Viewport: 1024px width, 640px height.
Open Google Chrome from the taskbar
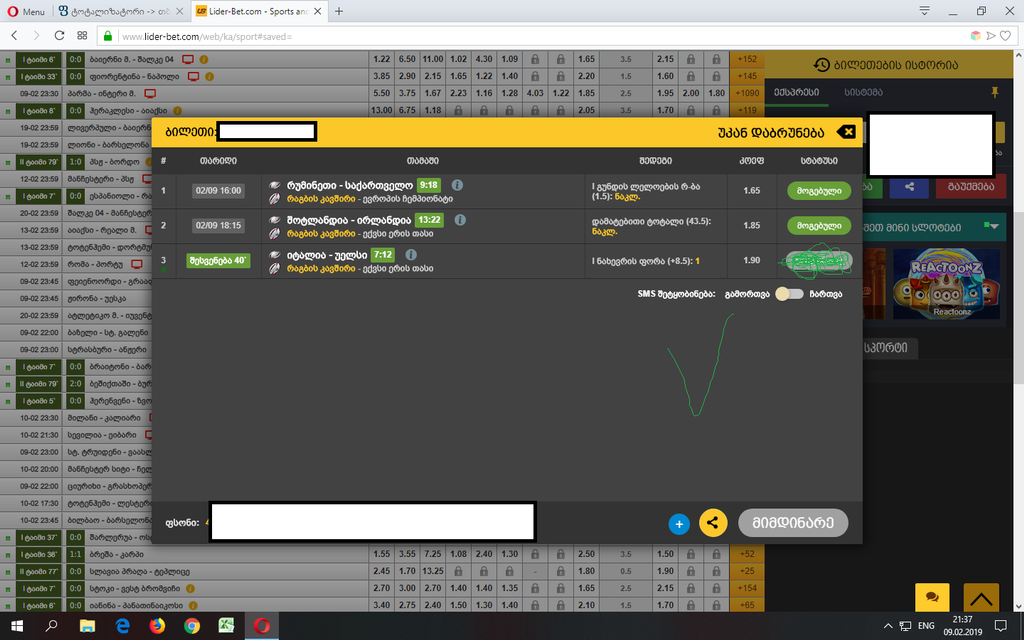coord(192,626)
